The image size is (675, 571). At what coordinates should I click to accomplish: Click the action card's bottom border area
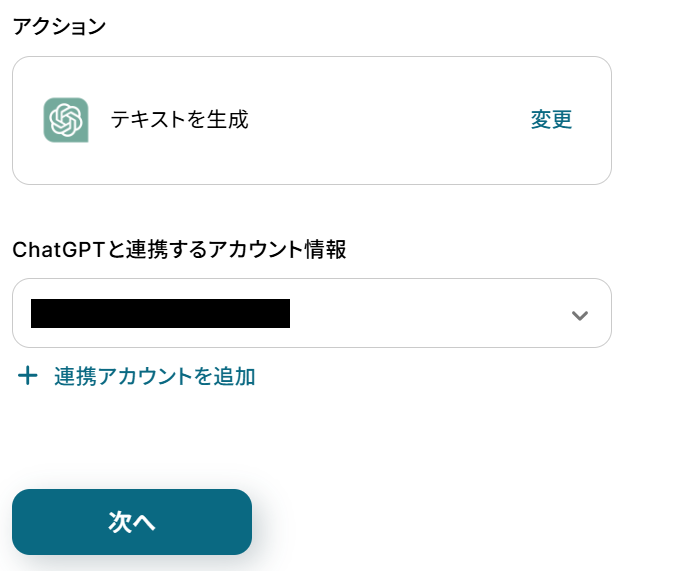pyautogui.click(x=311, y=183)
